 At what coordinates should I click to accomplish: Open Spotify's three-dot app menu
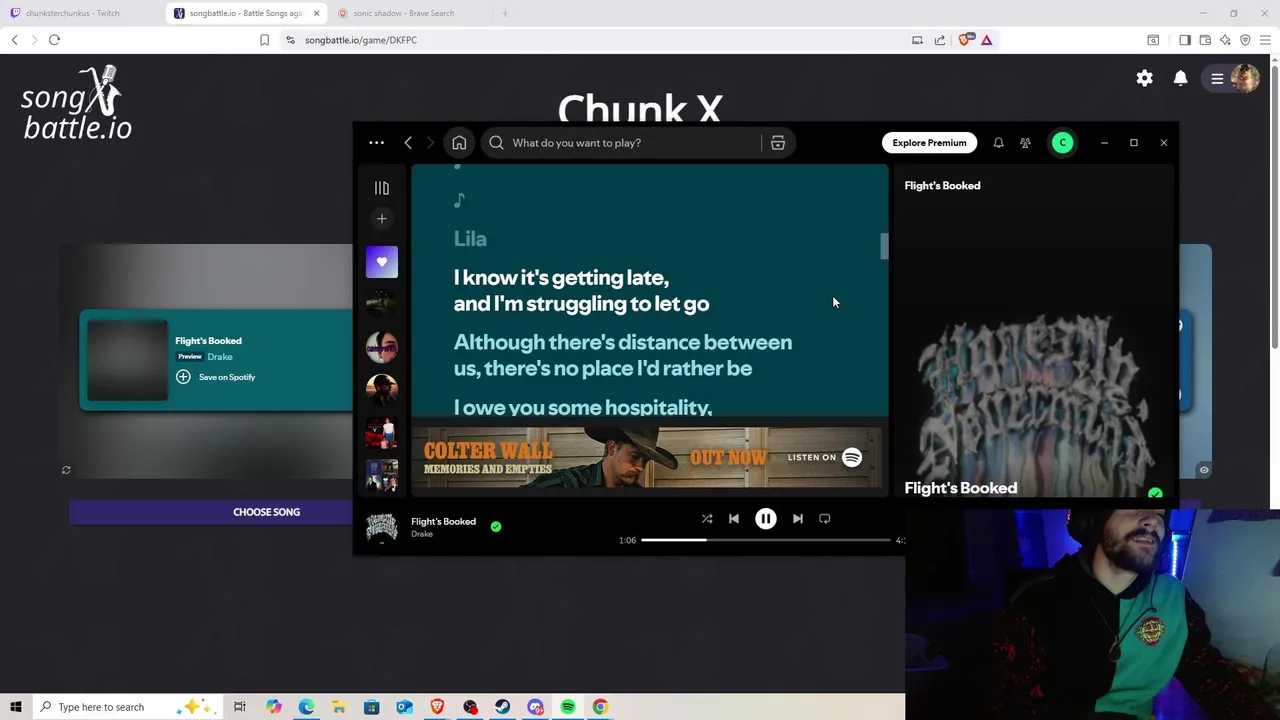[376, 142]
